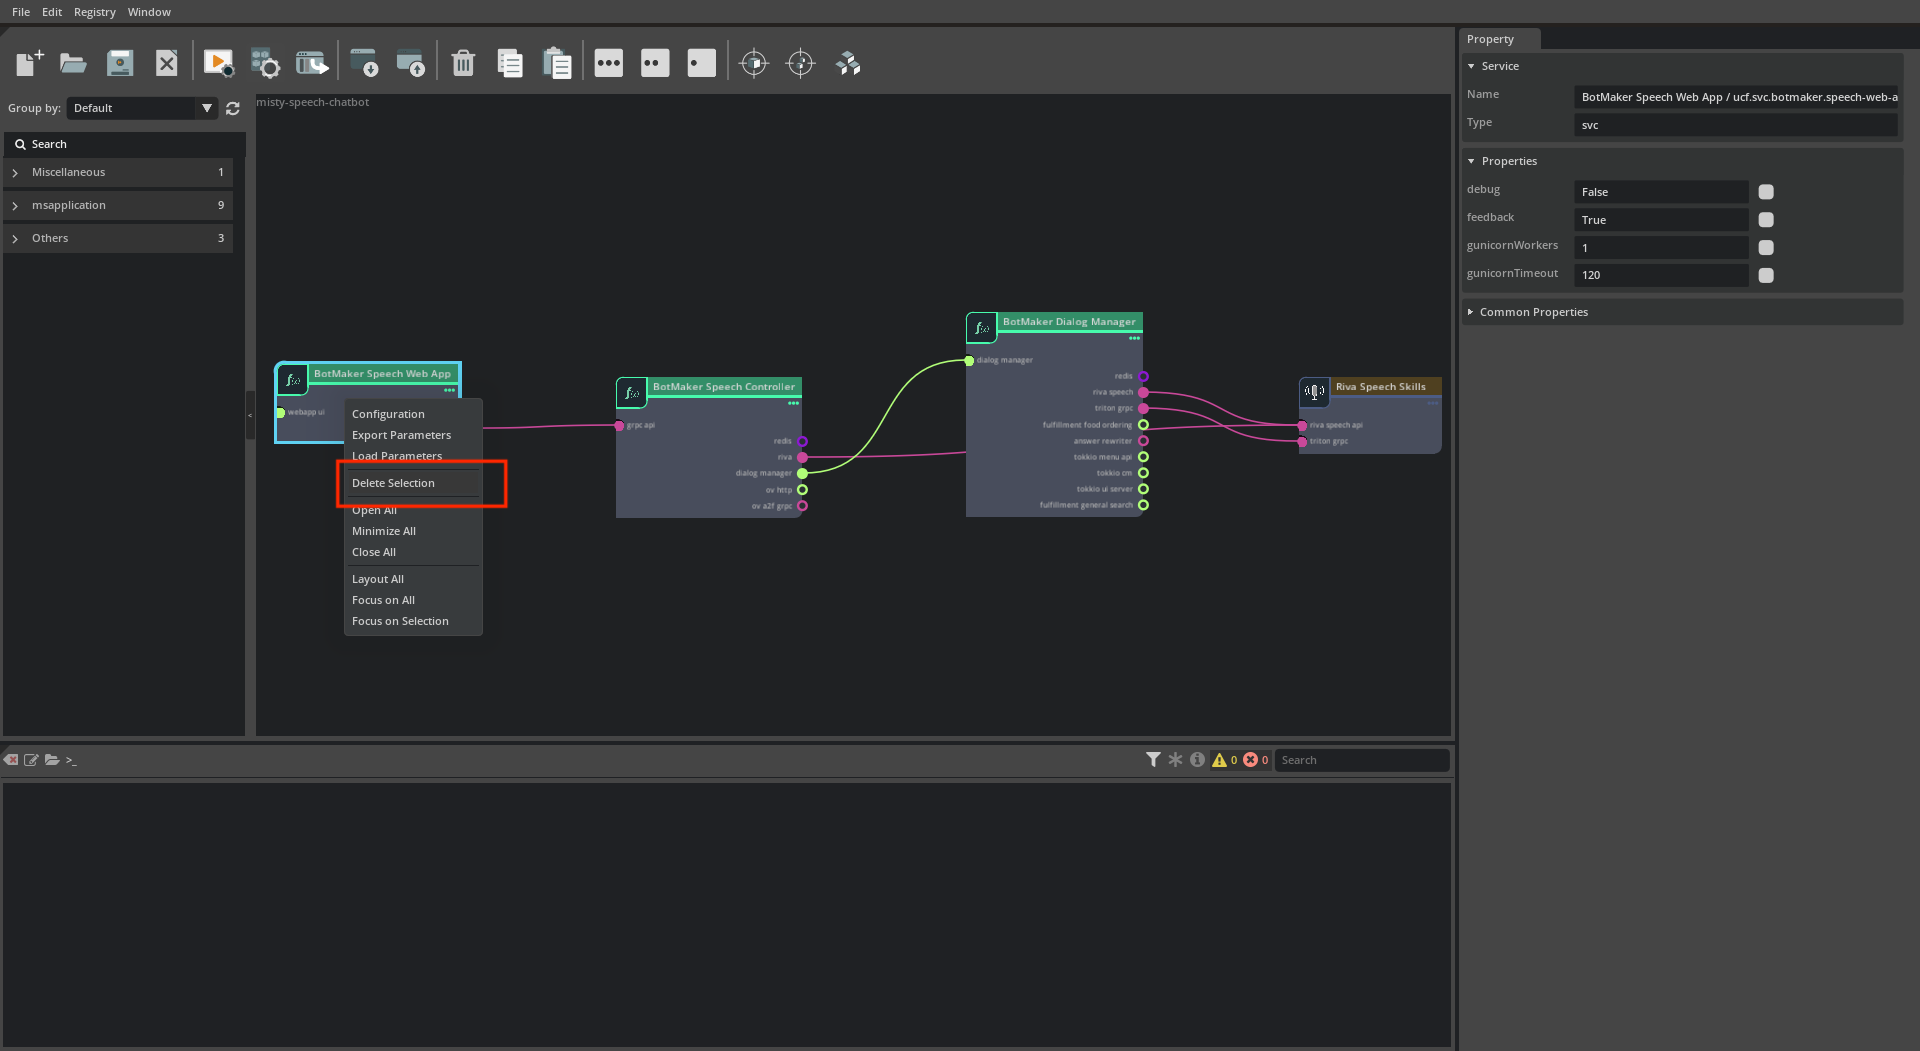The image size is (1920, 1051).
Task: Select Focus on All in context menu
Action: click(x=413, y=600)
